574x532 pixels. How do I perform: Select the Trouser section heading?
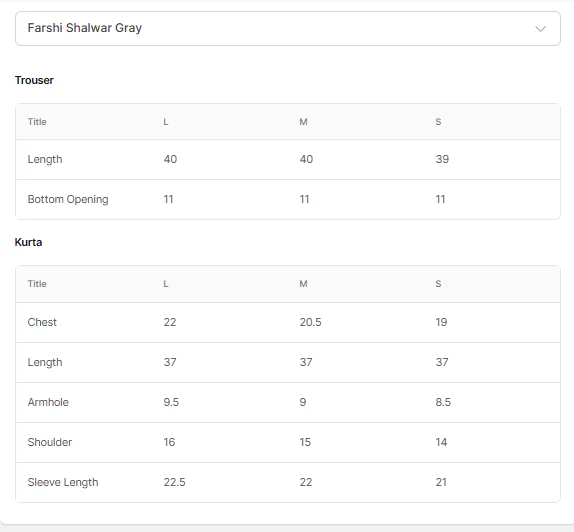[34, 80]
